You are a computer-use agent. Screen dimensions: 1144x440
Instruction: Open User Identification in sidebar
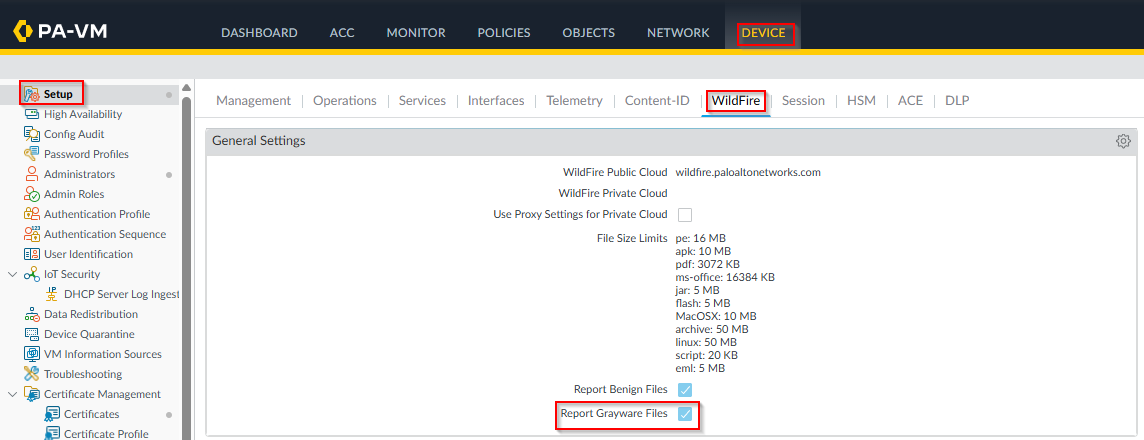(x=88, y=254)
